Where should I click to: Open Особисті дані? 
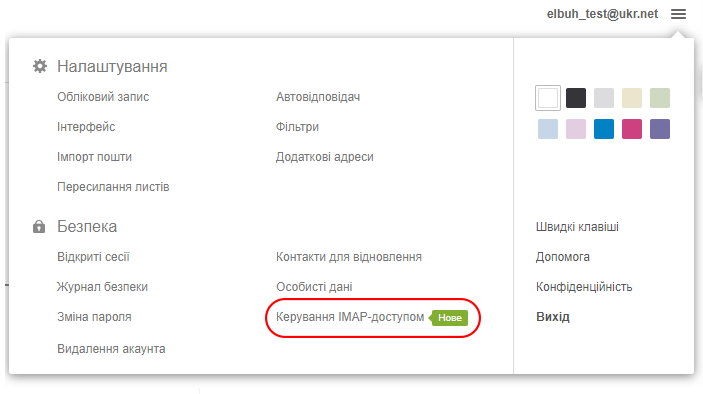pos(314,287)
